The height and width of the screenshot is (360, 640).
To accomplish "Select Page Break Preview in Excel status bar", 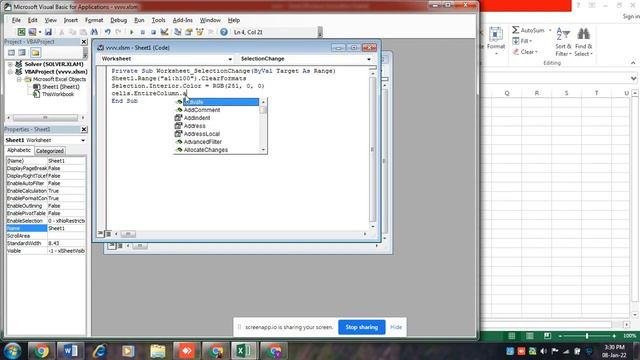I will coord(547,336).
